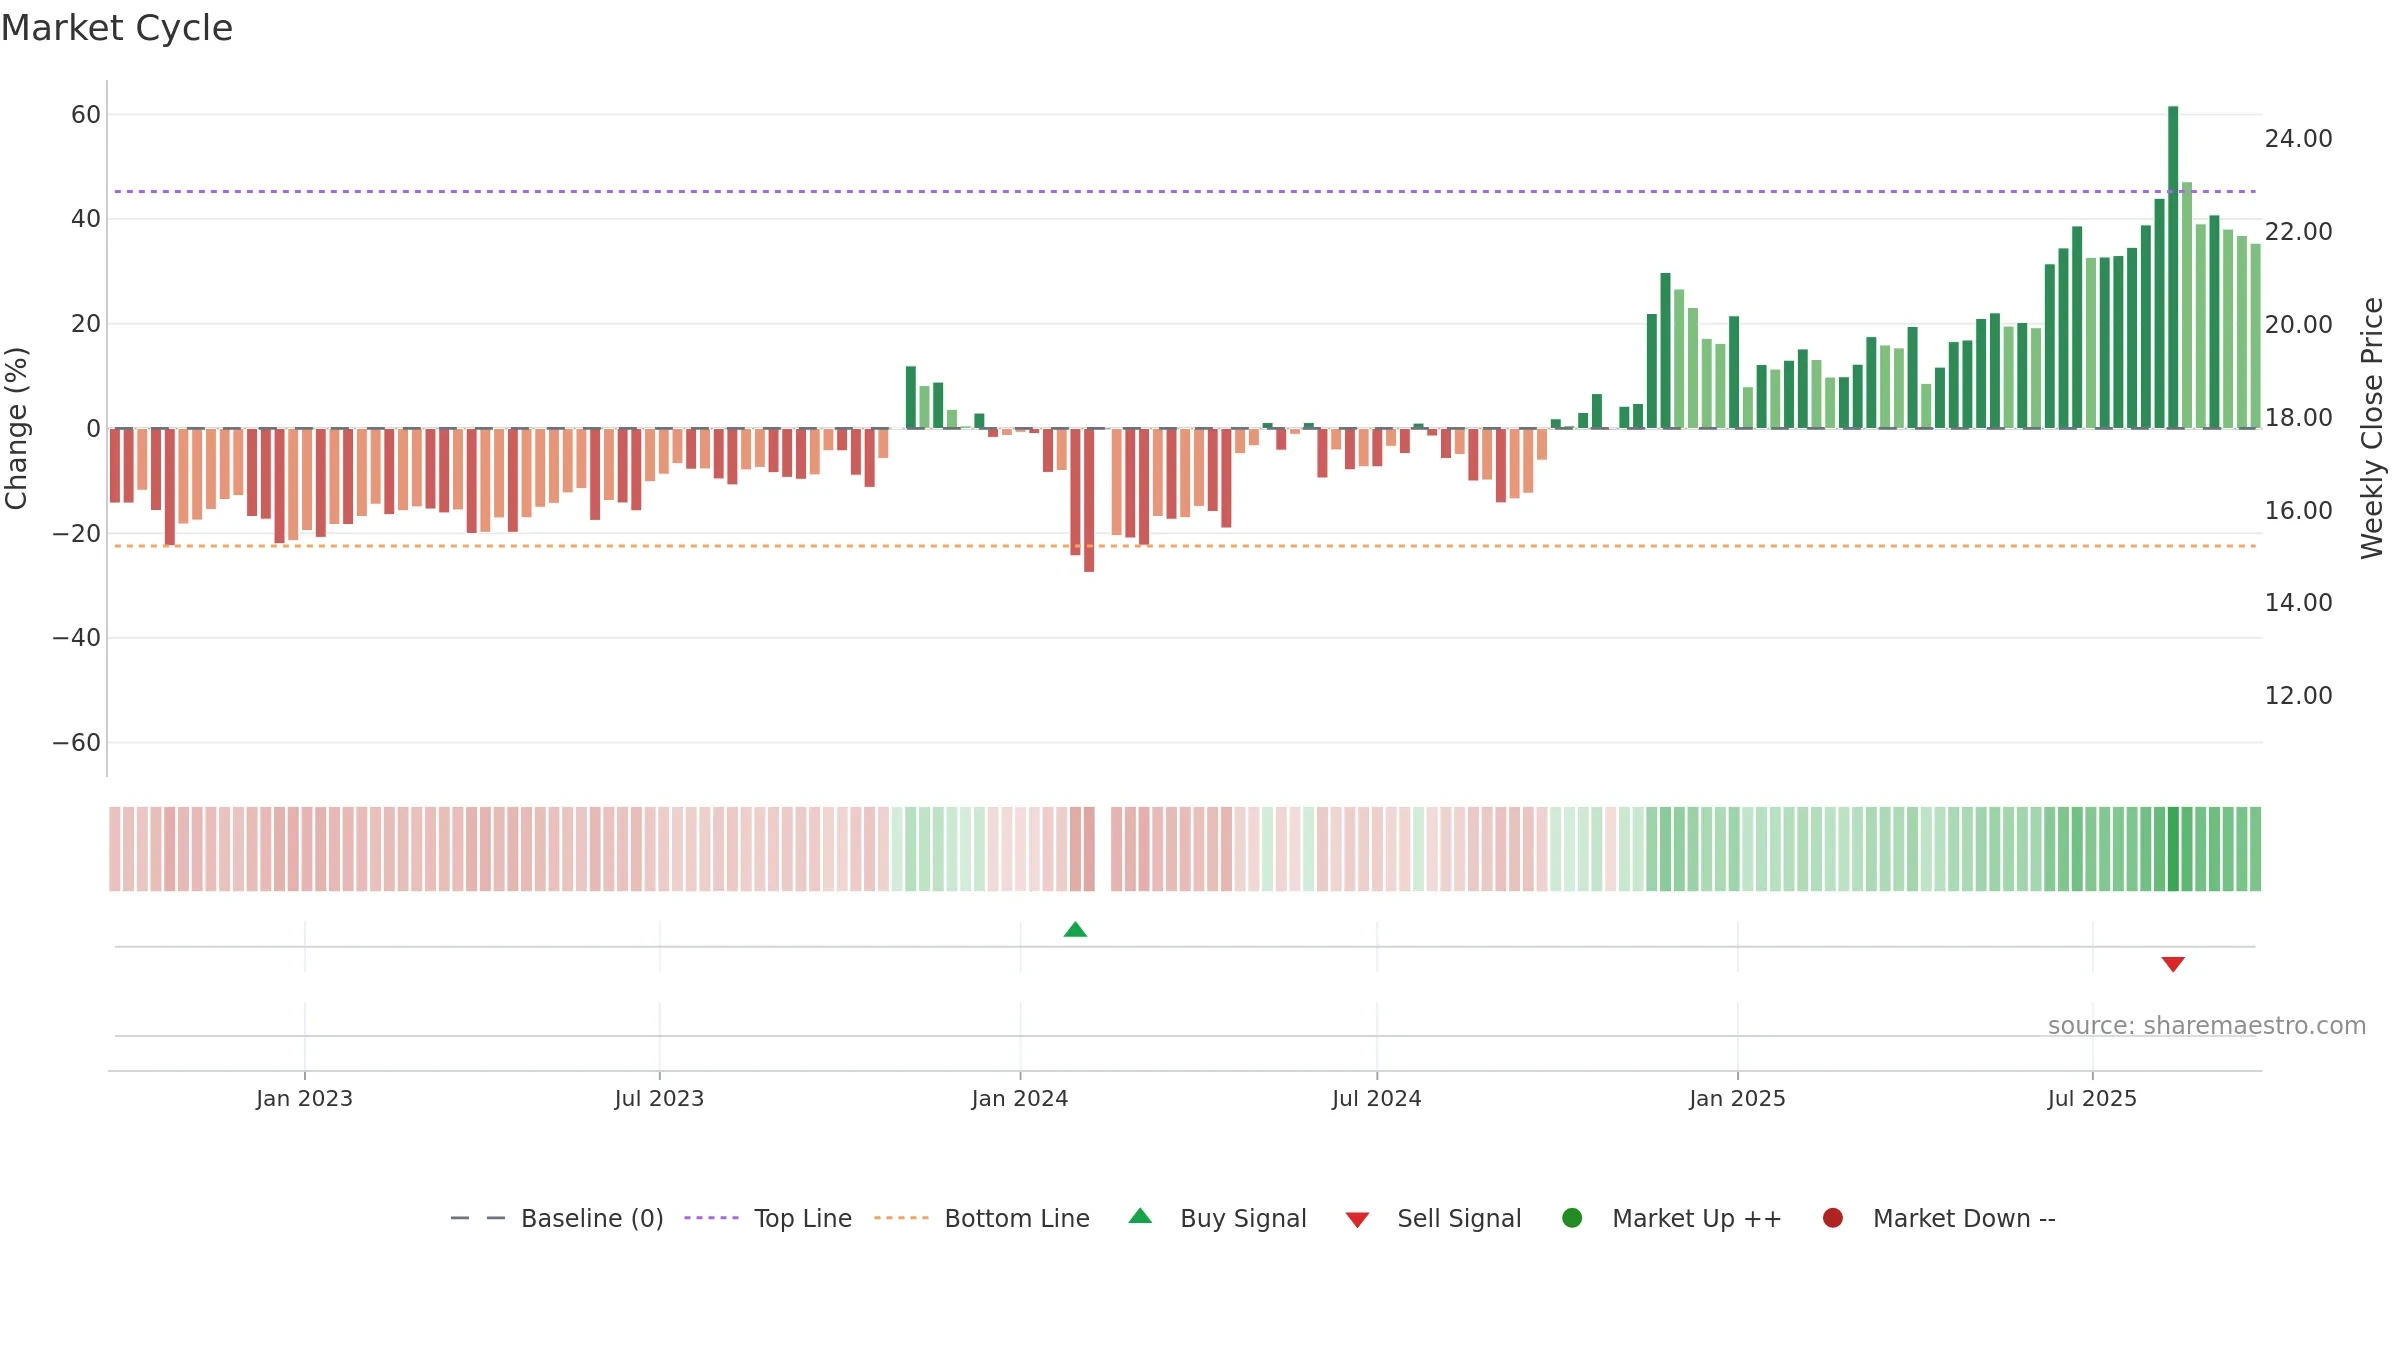Click the Change (%) axis title
The height and width of the screenshot is (1350, 2400).
(x=16, y=428)
